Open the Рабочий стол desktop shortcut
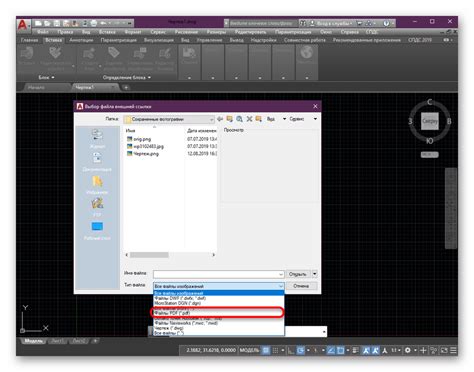The image size is (474, 372). pos(97,231)
